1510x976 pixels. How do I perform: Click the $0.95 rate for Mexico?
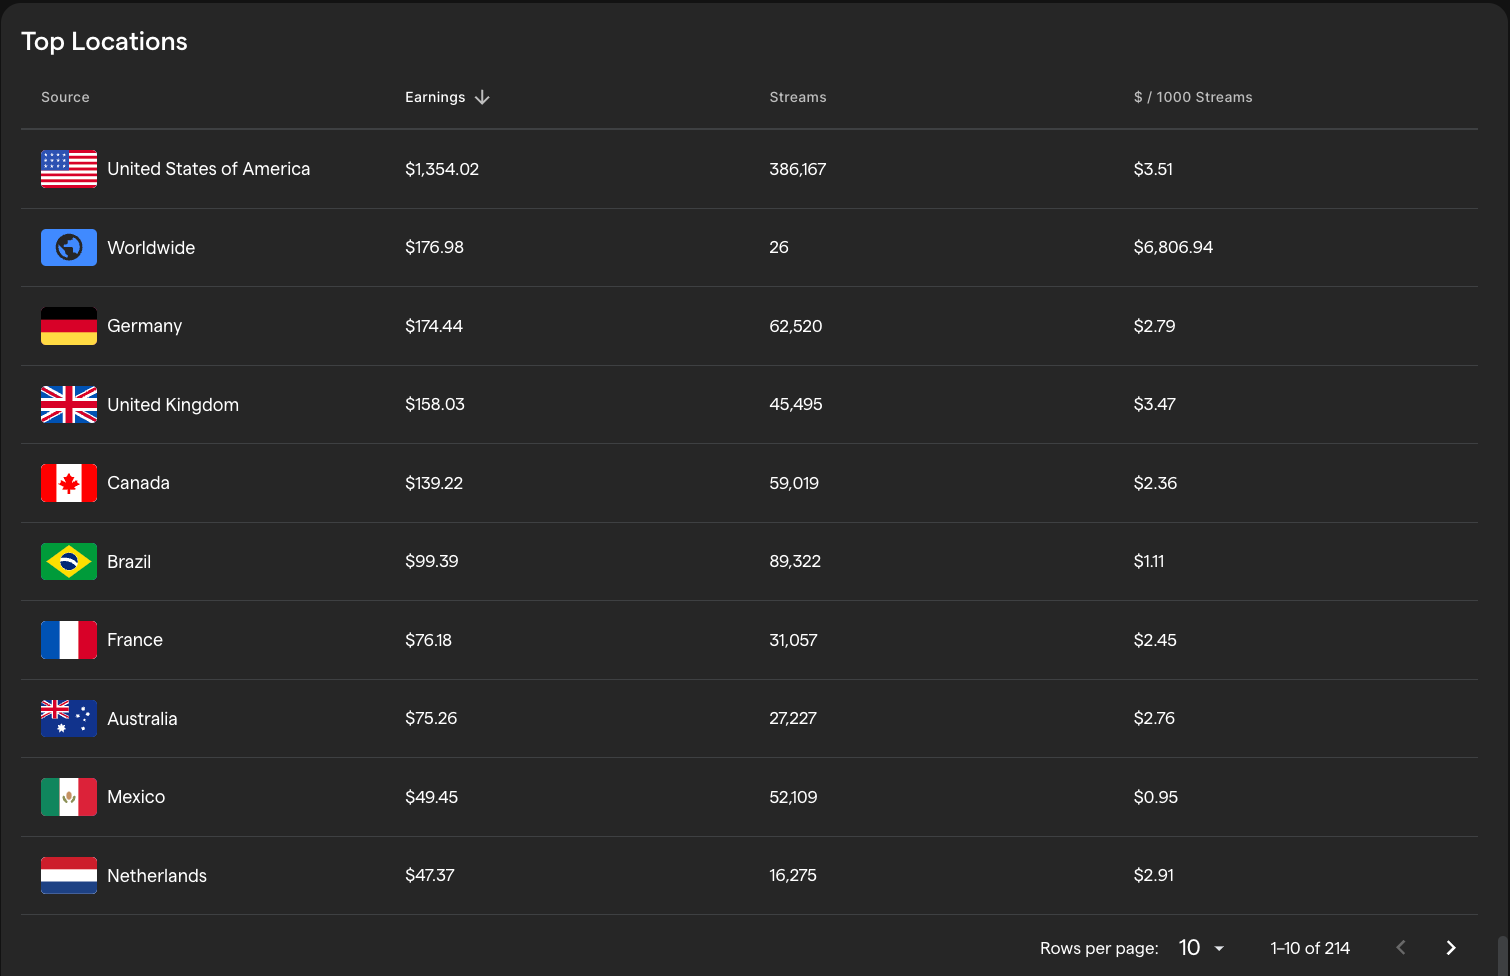(x=1156, y=797)
